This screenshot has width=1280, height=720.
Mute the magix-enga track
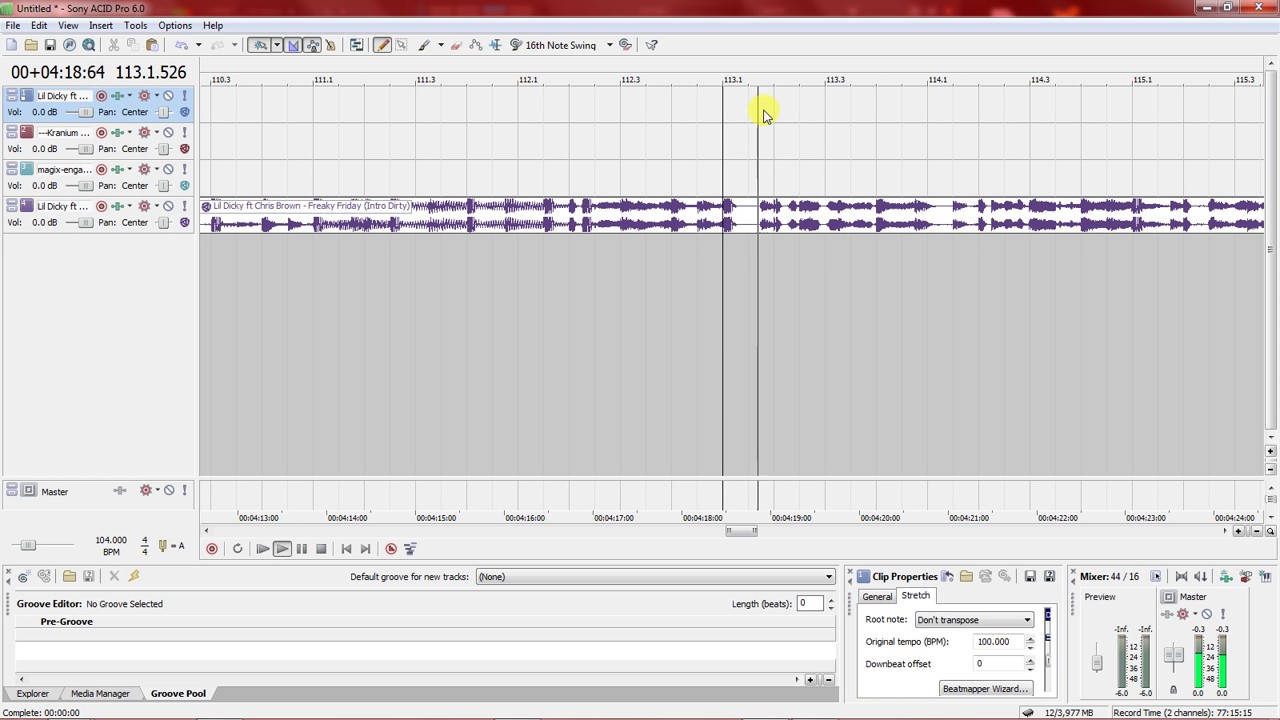tap(168, 170)
